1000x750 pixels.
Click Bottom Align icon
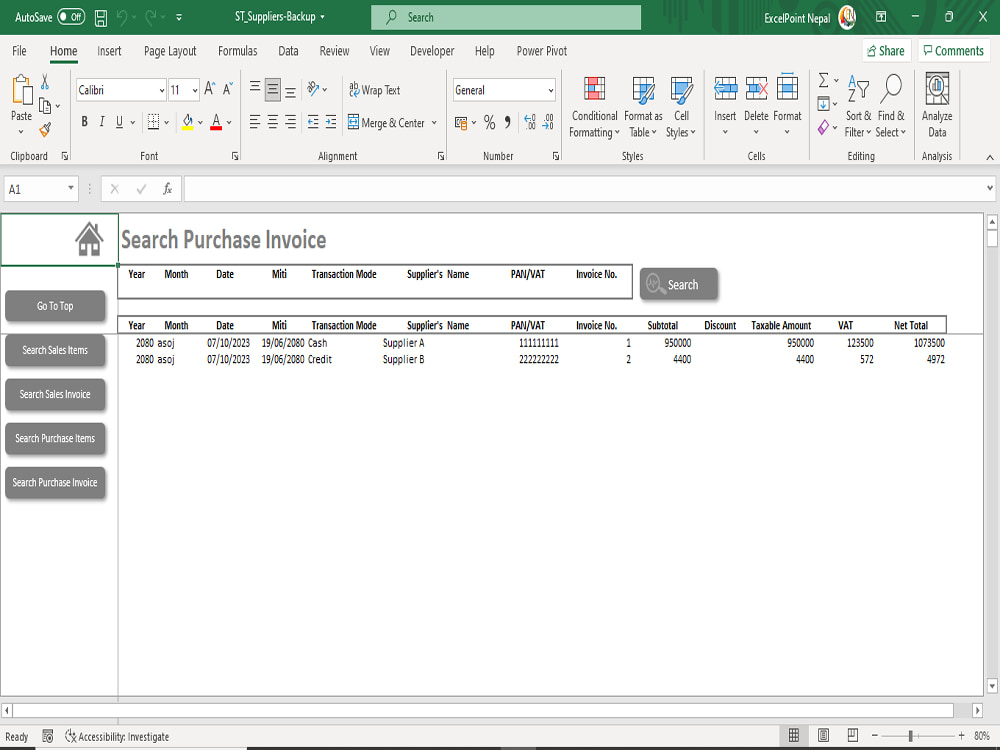click(290, 90)
